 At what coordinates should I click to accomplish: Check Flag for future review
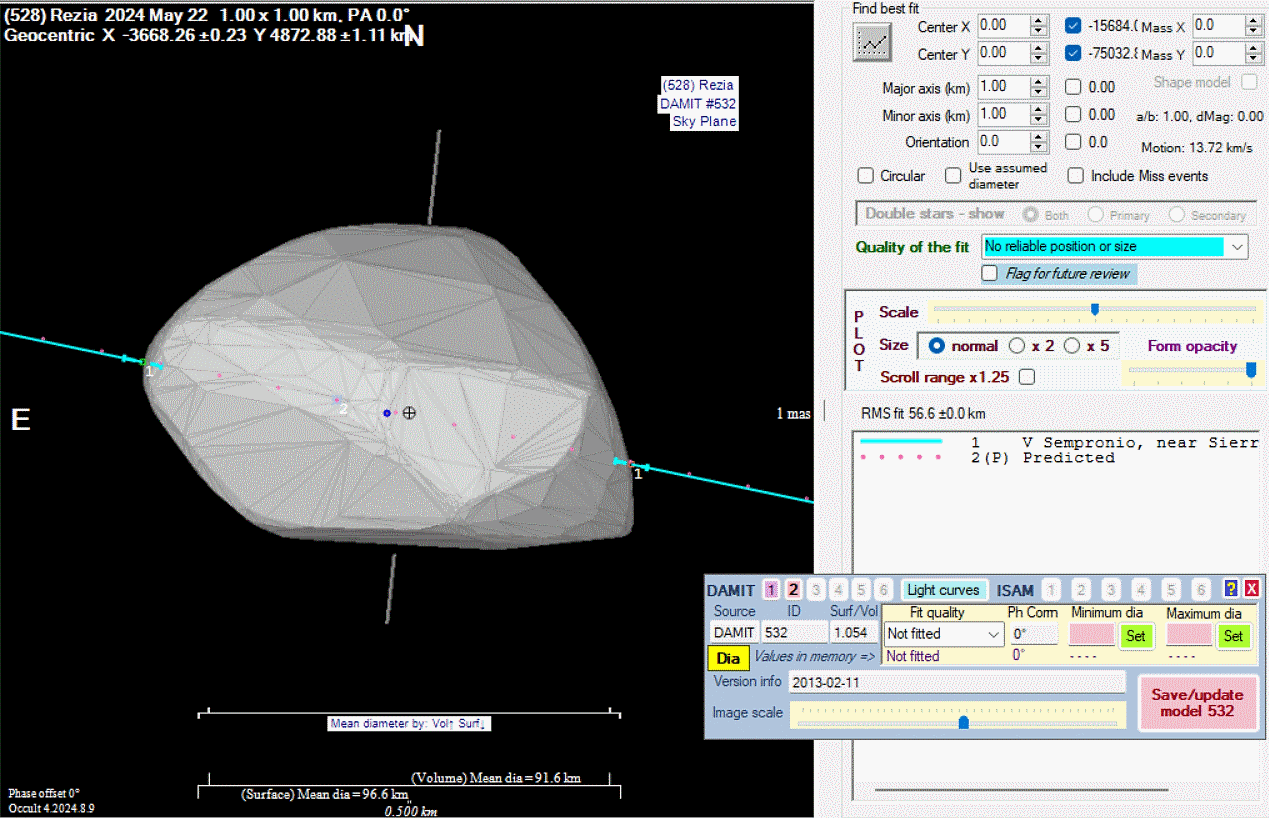(x=990, y=273)
